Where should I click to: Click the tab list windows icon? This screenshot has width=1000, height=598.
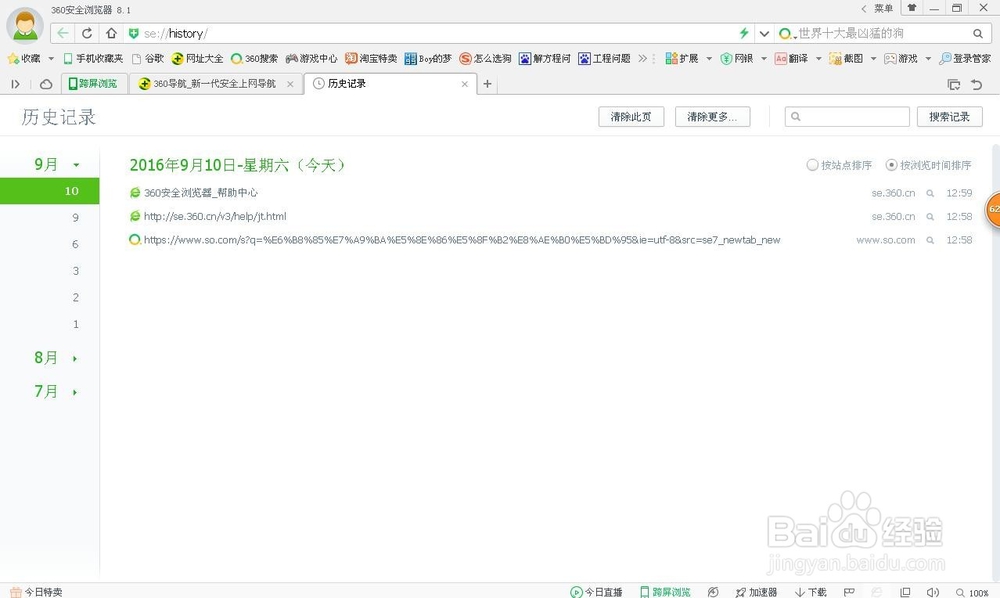[x=953, y=84]
